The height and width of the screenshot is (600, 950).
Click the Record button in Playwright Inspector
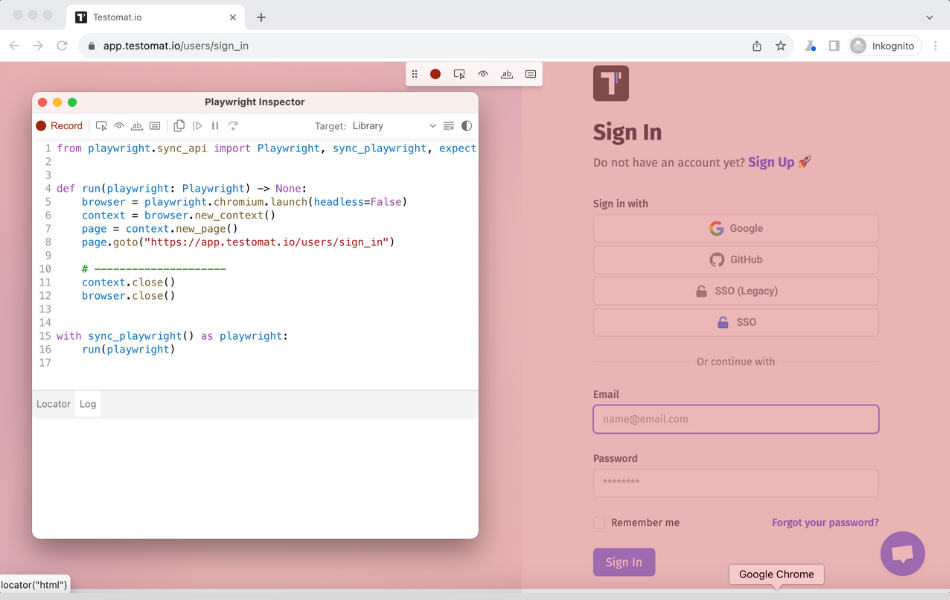tap(59, 126)
